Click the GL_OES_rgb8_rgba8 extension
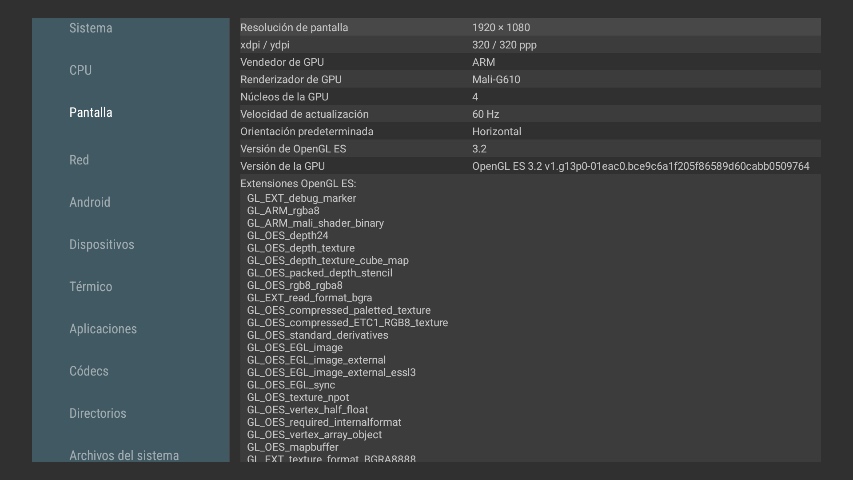 coord(295,285)
